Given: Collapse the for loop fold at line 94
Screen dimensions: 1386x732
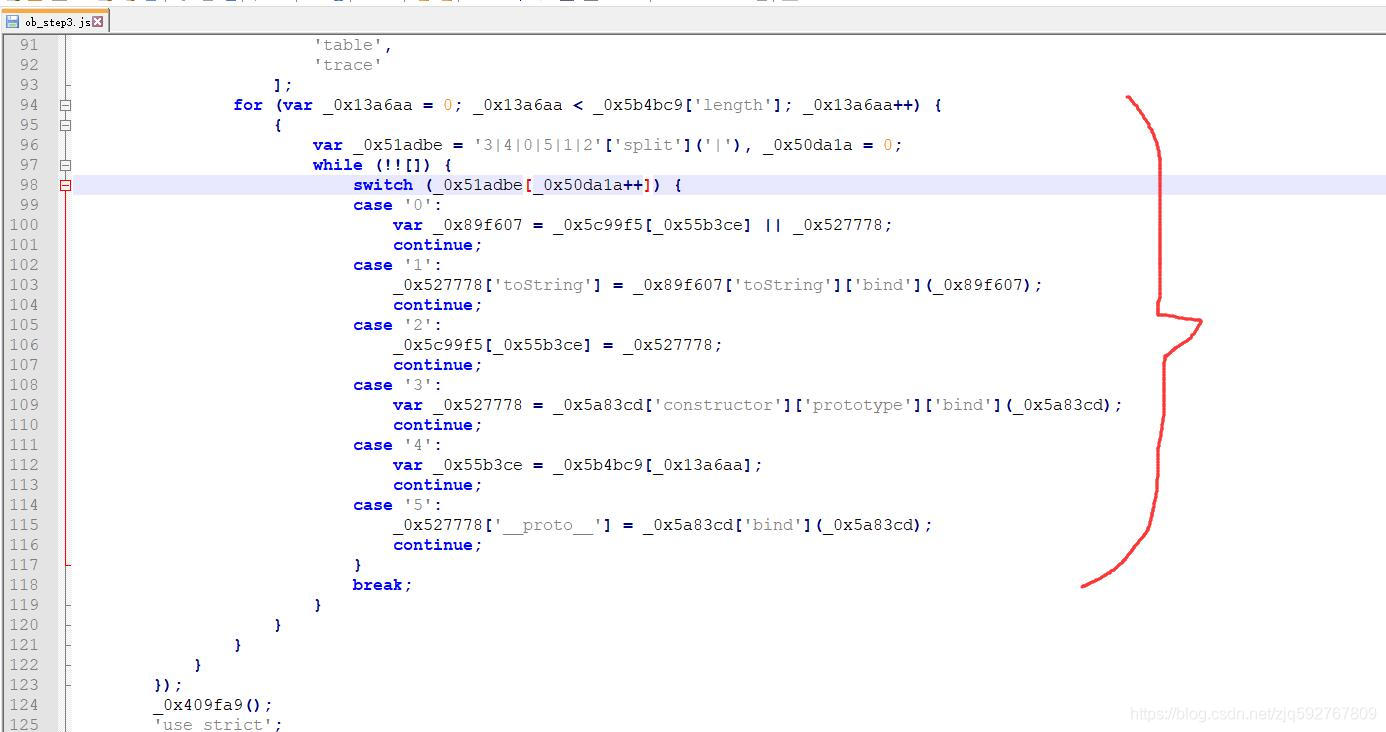Looking at the screenshot, I should [63, 104].
